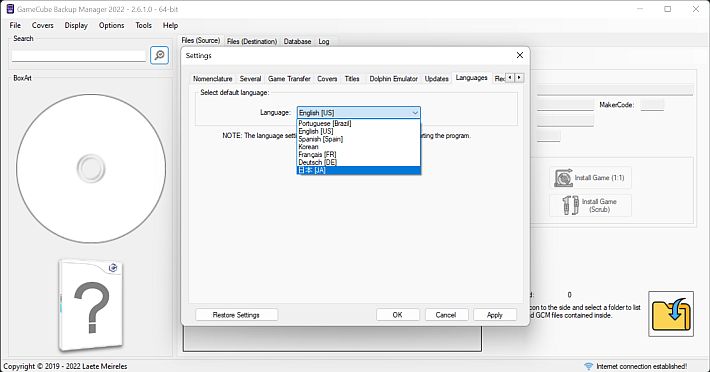The width and height of the screenshot is (710, 372).
Task: Click the search magnifier icon button
Action: 159,55
